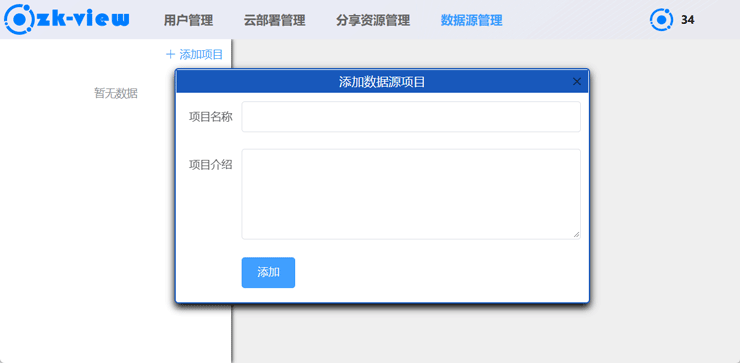Image resolution: width=740 pixels, height=363 pixels.
Task: Click the 添加项目 link
Action: pyautogui.click(x=194, y=55)
